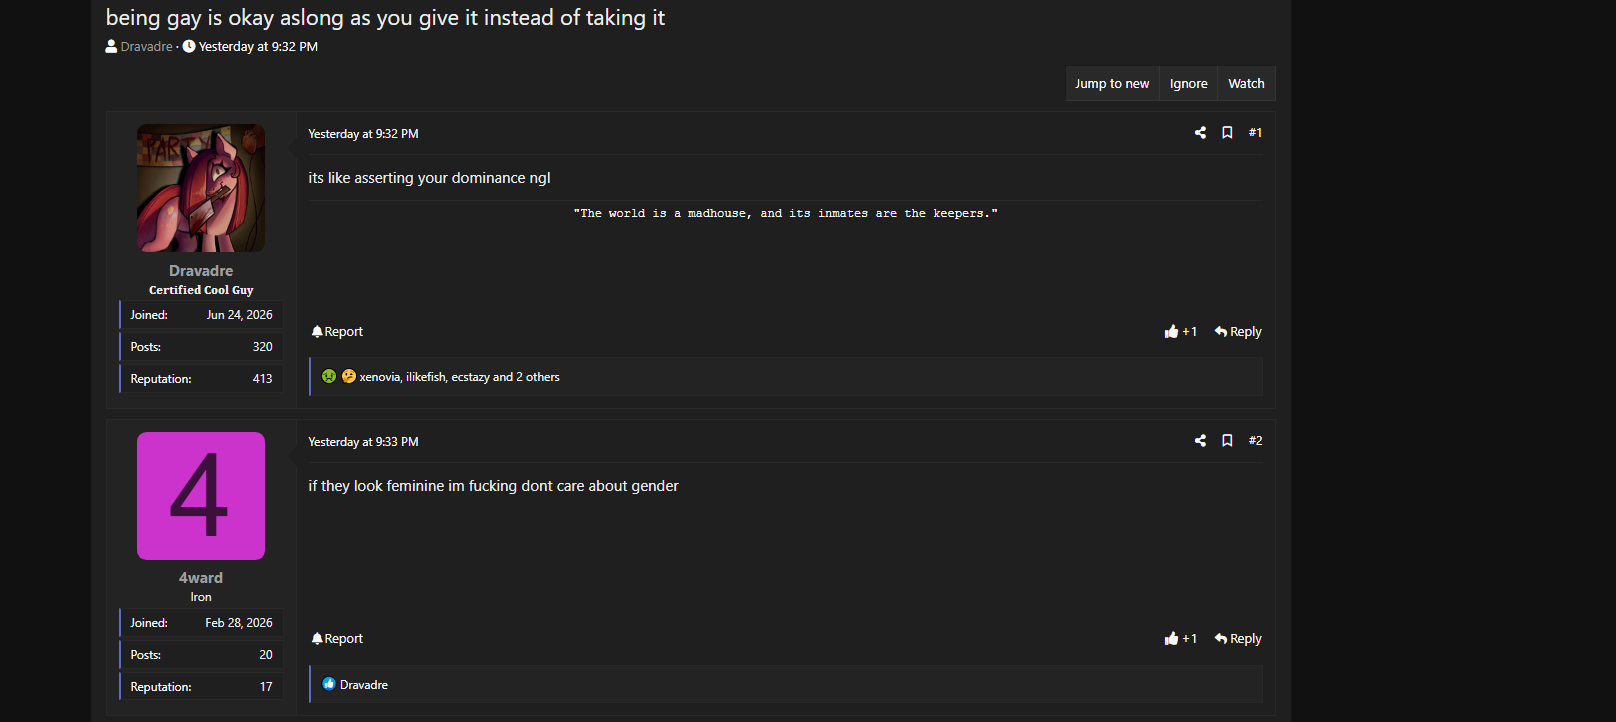The width and height of the screenshot is (1616, 722).
Task: Click Reply on post #2
Action: 1238,639
